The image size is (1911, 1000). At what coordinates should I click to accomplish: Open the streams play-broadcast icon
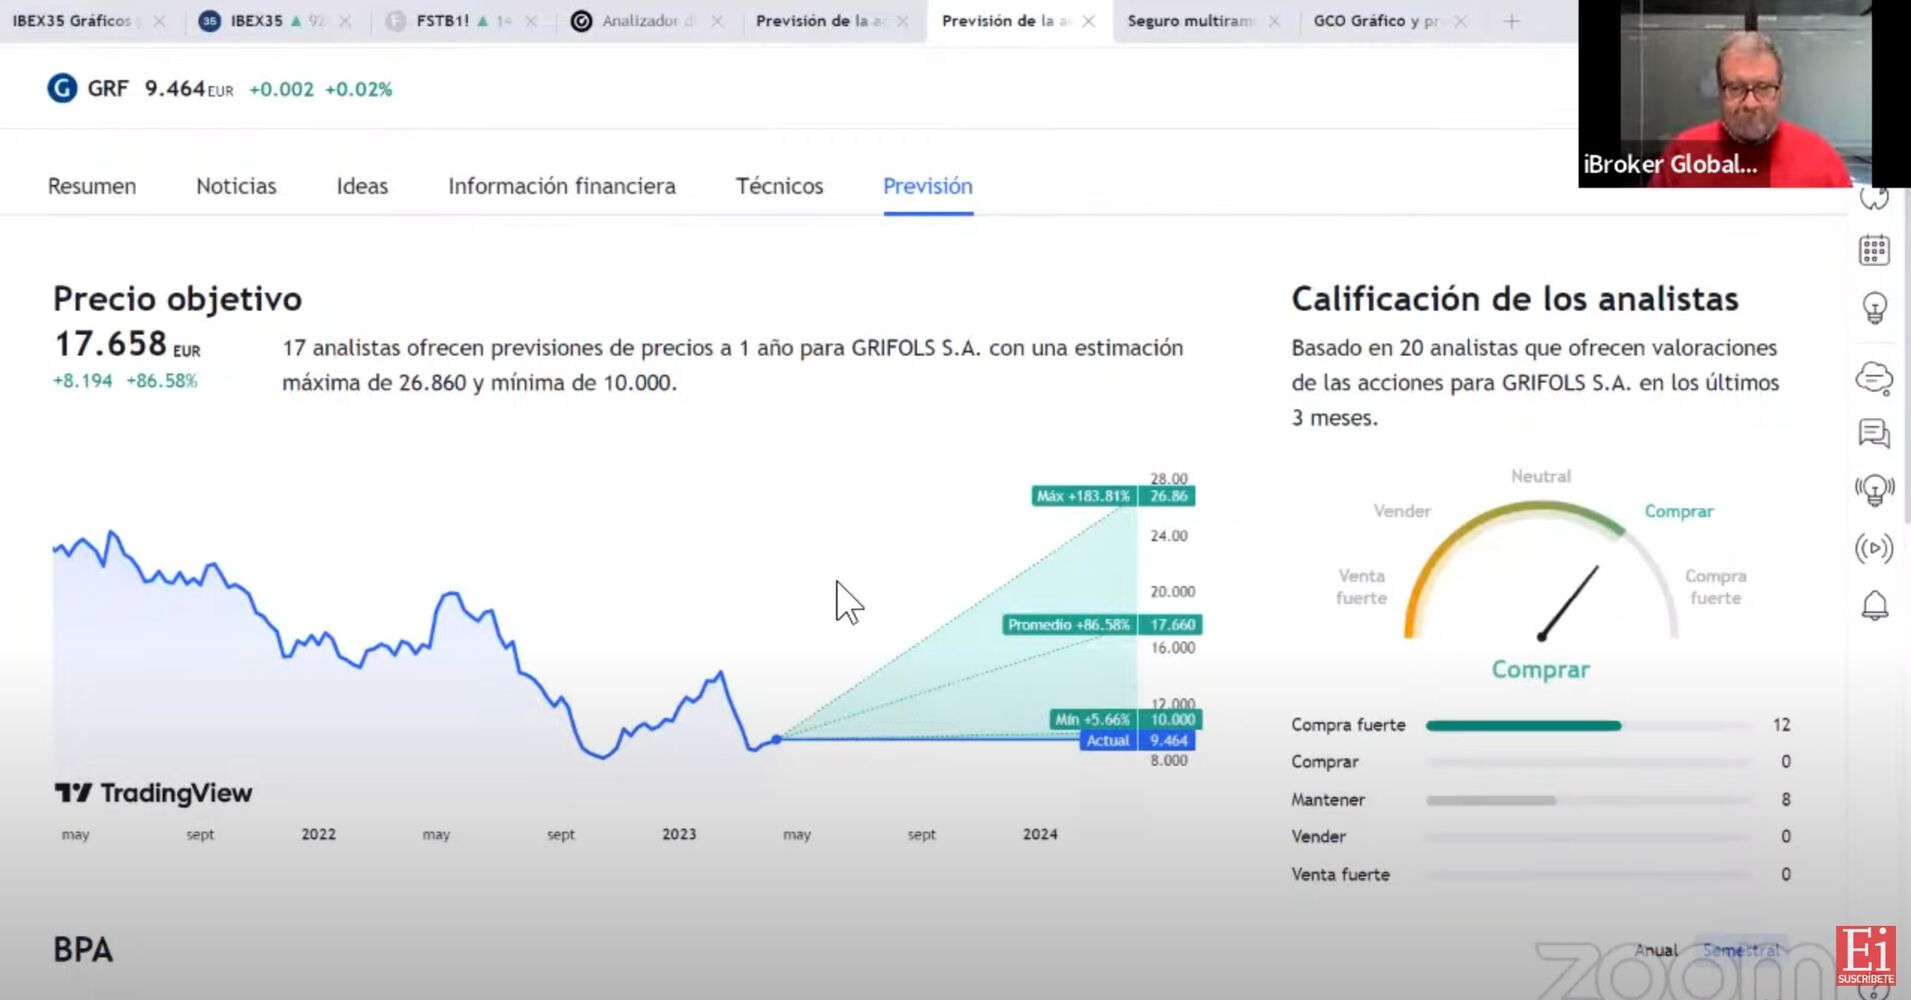(x=1874, y=548)
